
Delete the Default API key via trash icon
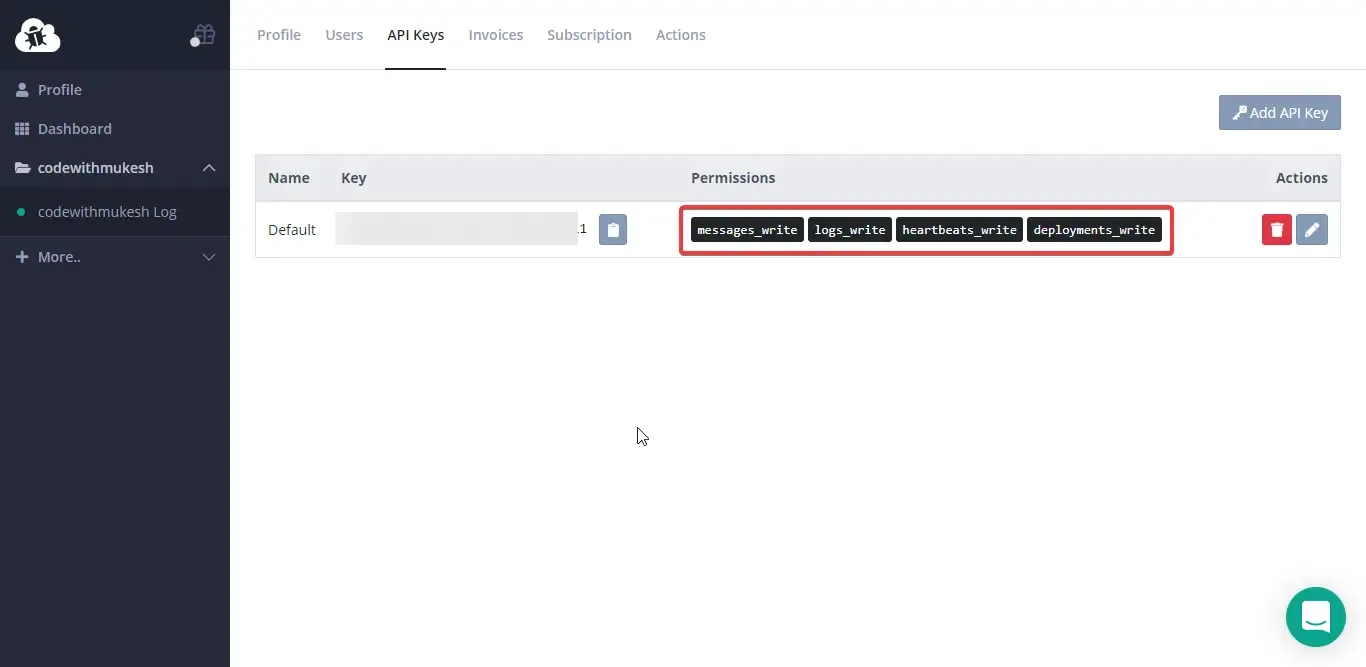pos(1276,229)
